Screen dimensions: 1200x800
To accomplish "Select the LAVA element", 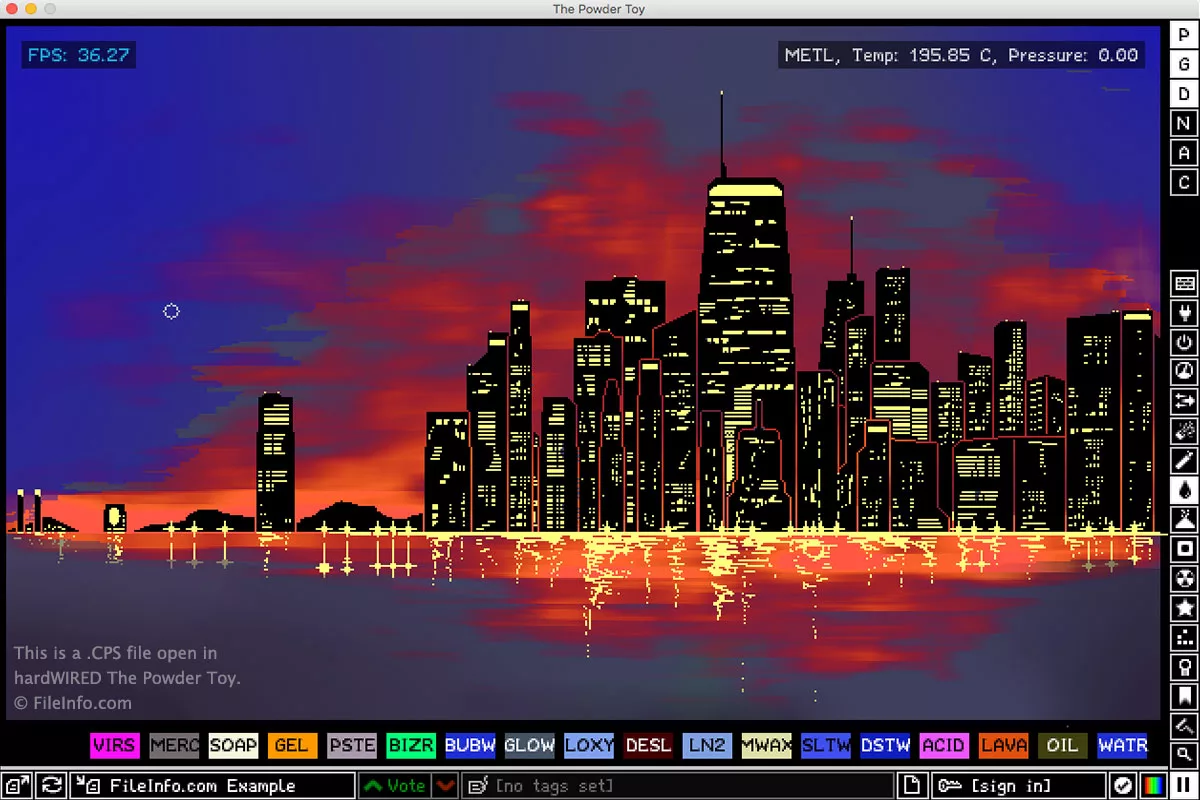I will pyautogui.click(x=1004, y=745).
